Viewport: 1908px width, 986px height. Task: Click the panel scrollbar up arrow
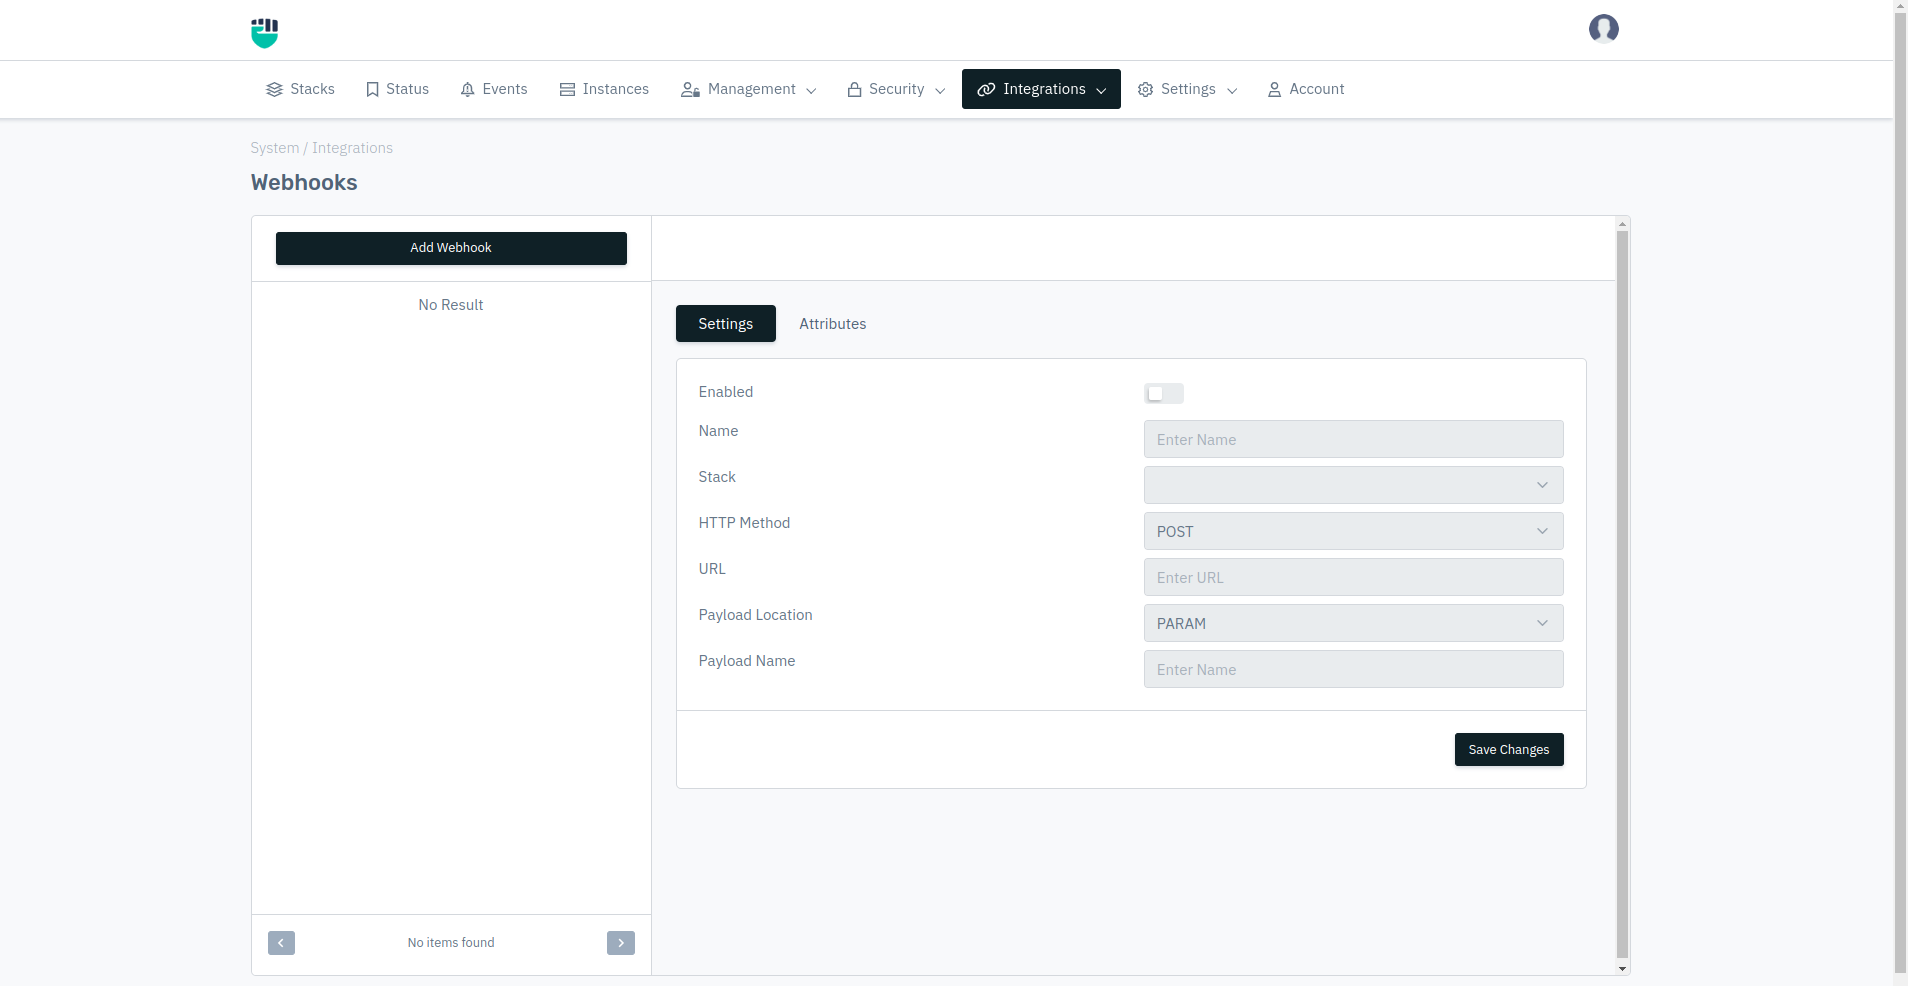pos(1622,223)
